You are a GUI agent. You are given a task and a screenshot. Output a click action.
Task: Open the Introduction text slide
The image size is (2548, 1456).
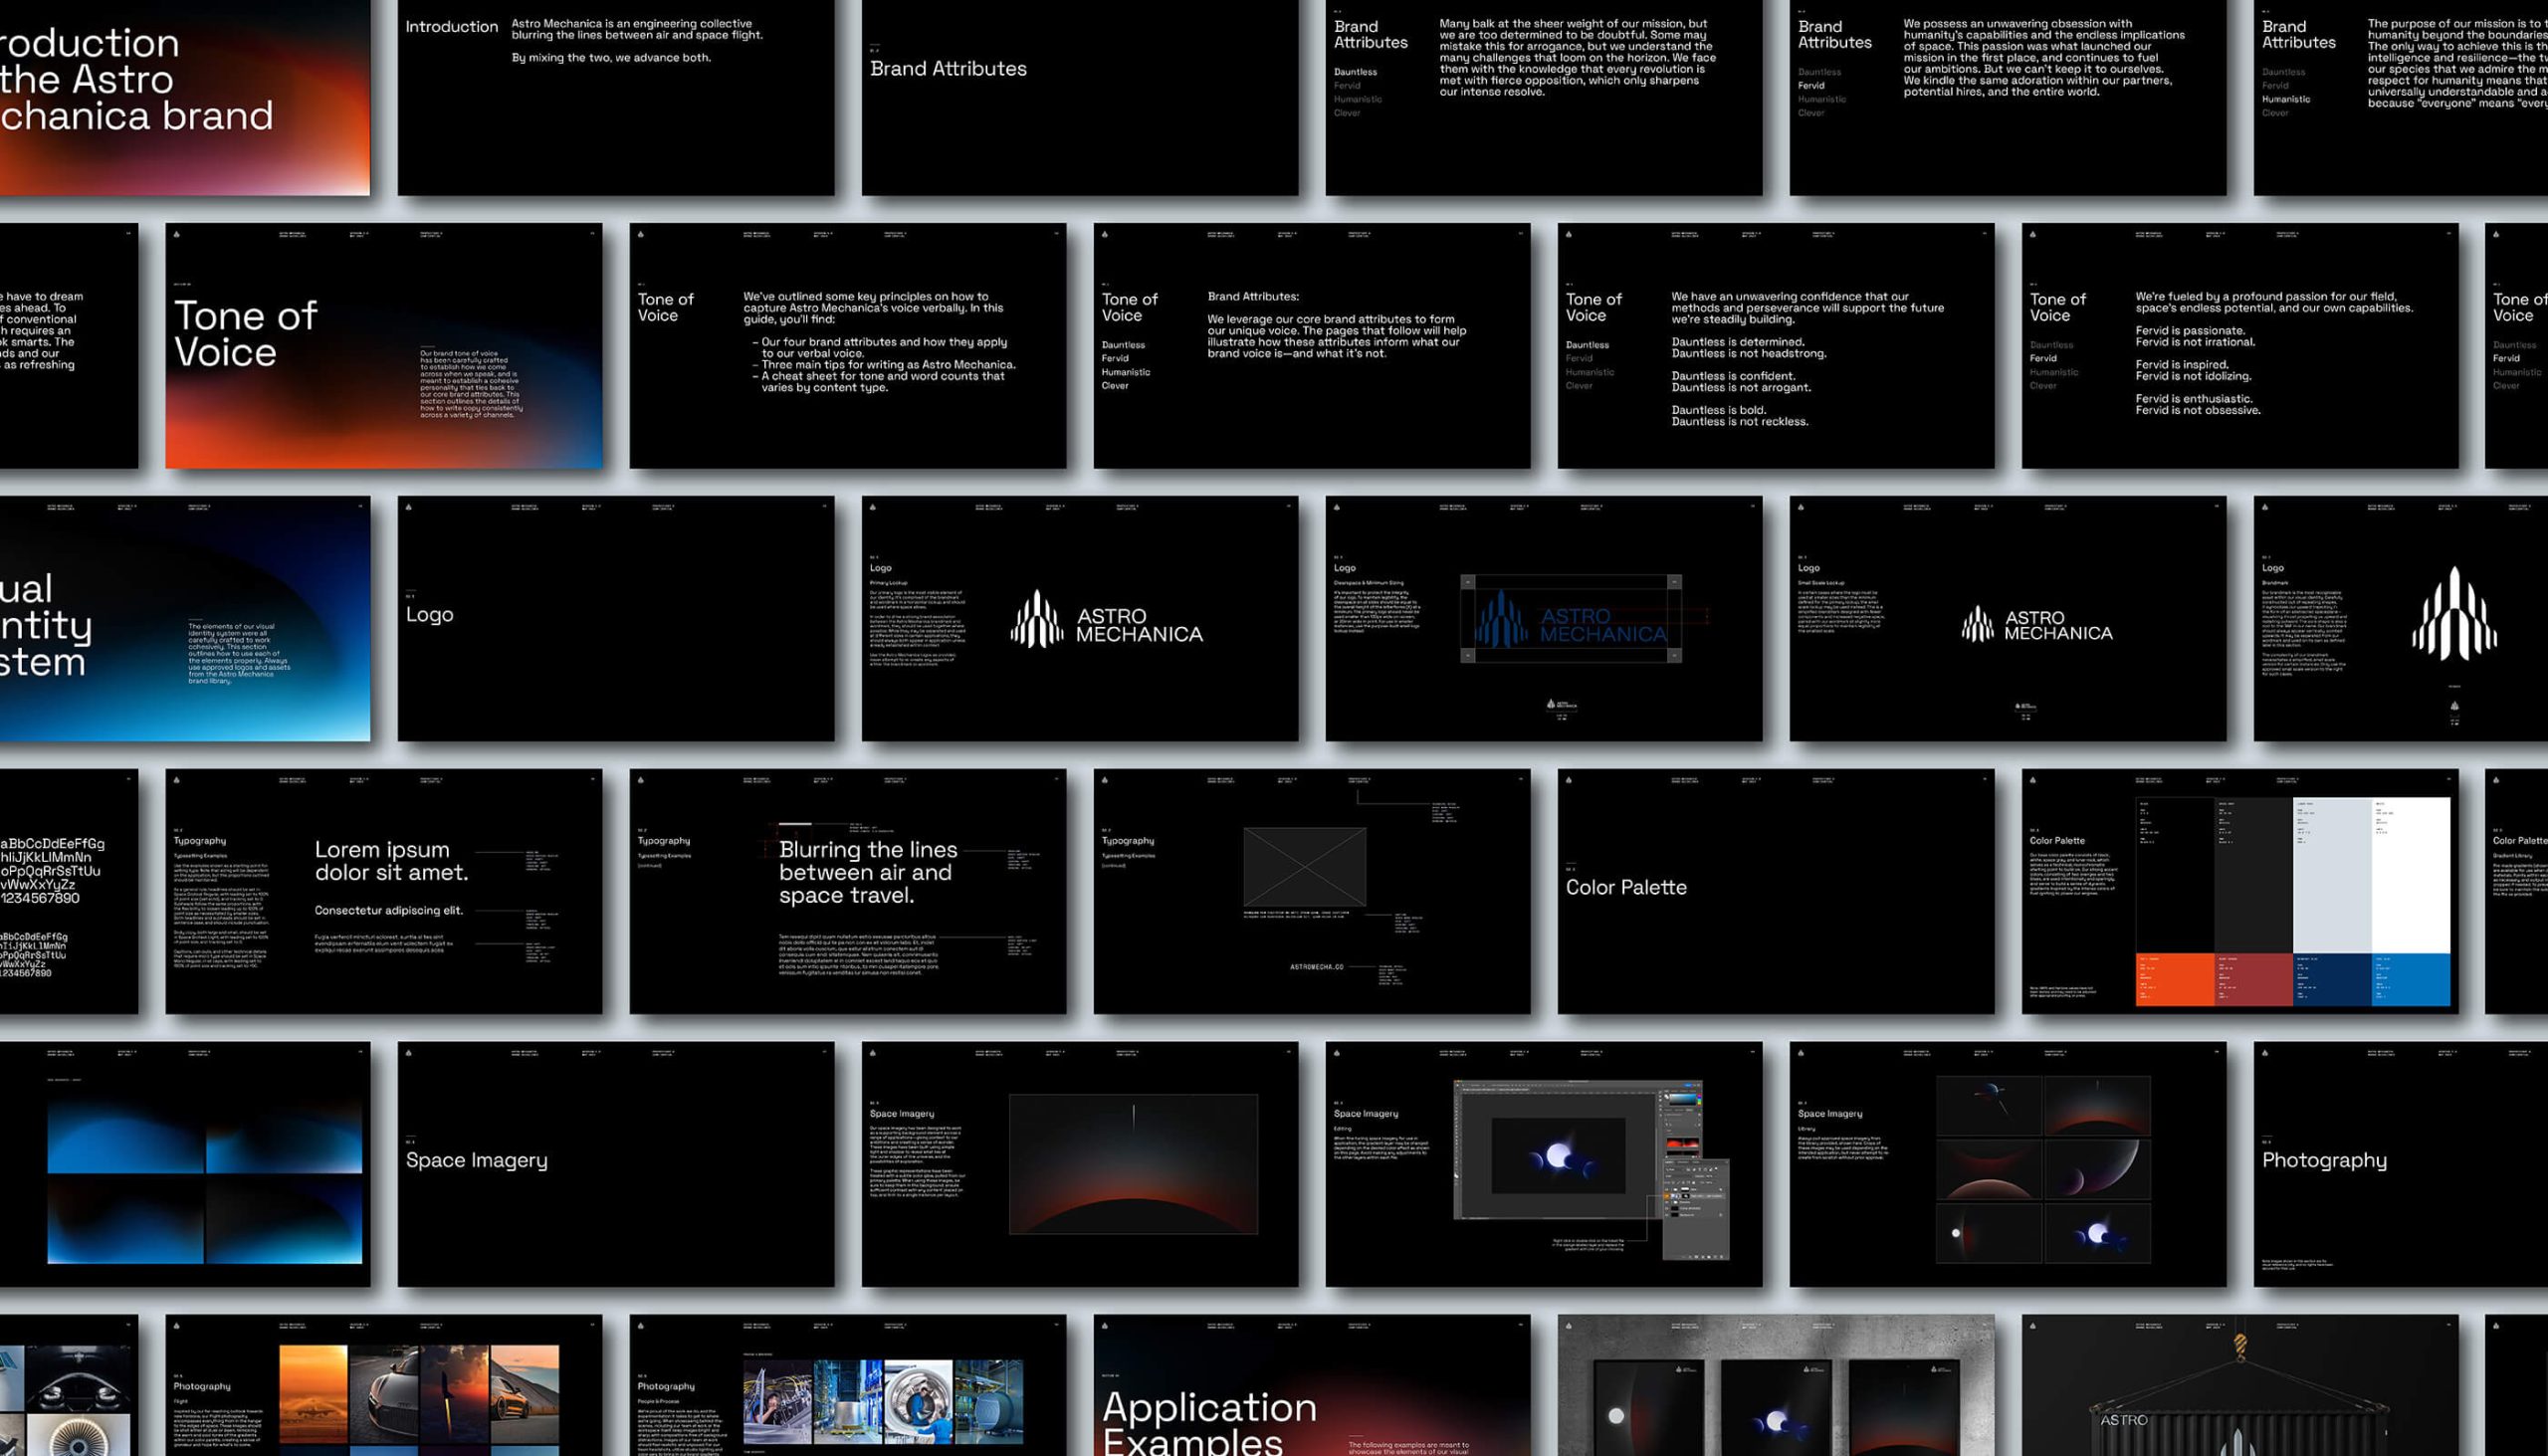pos(616,97)
